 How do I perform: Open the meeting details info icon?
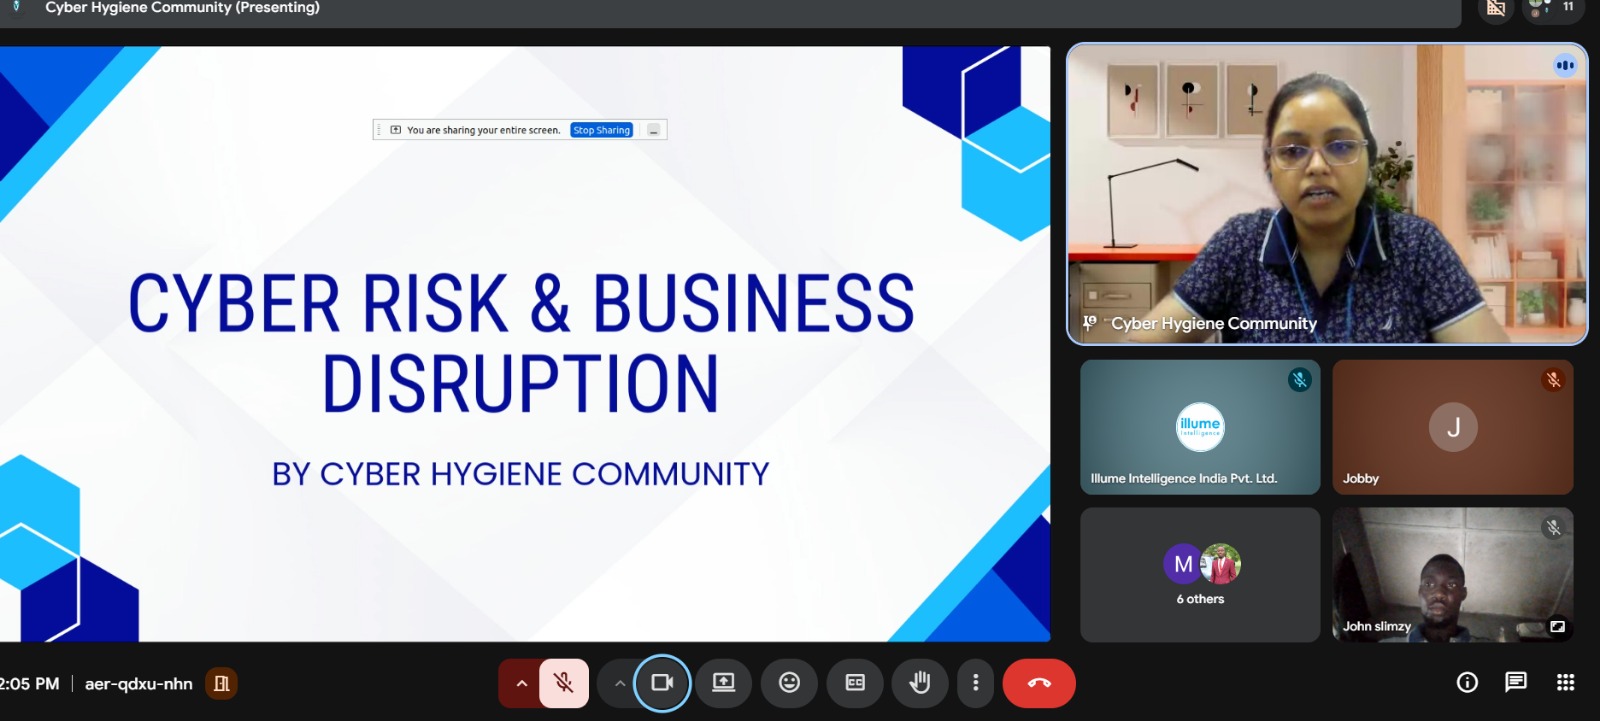click(1467, 682)
